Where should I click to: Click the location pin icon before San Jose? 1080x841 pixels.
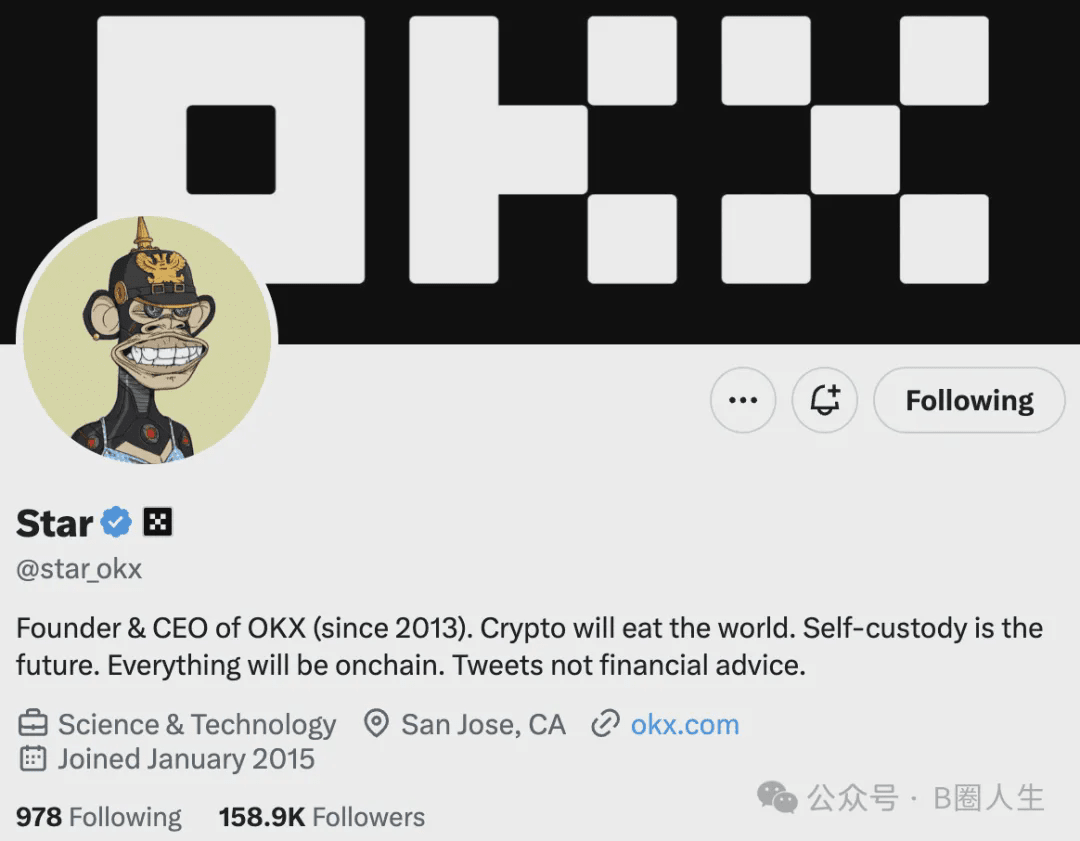378,723
